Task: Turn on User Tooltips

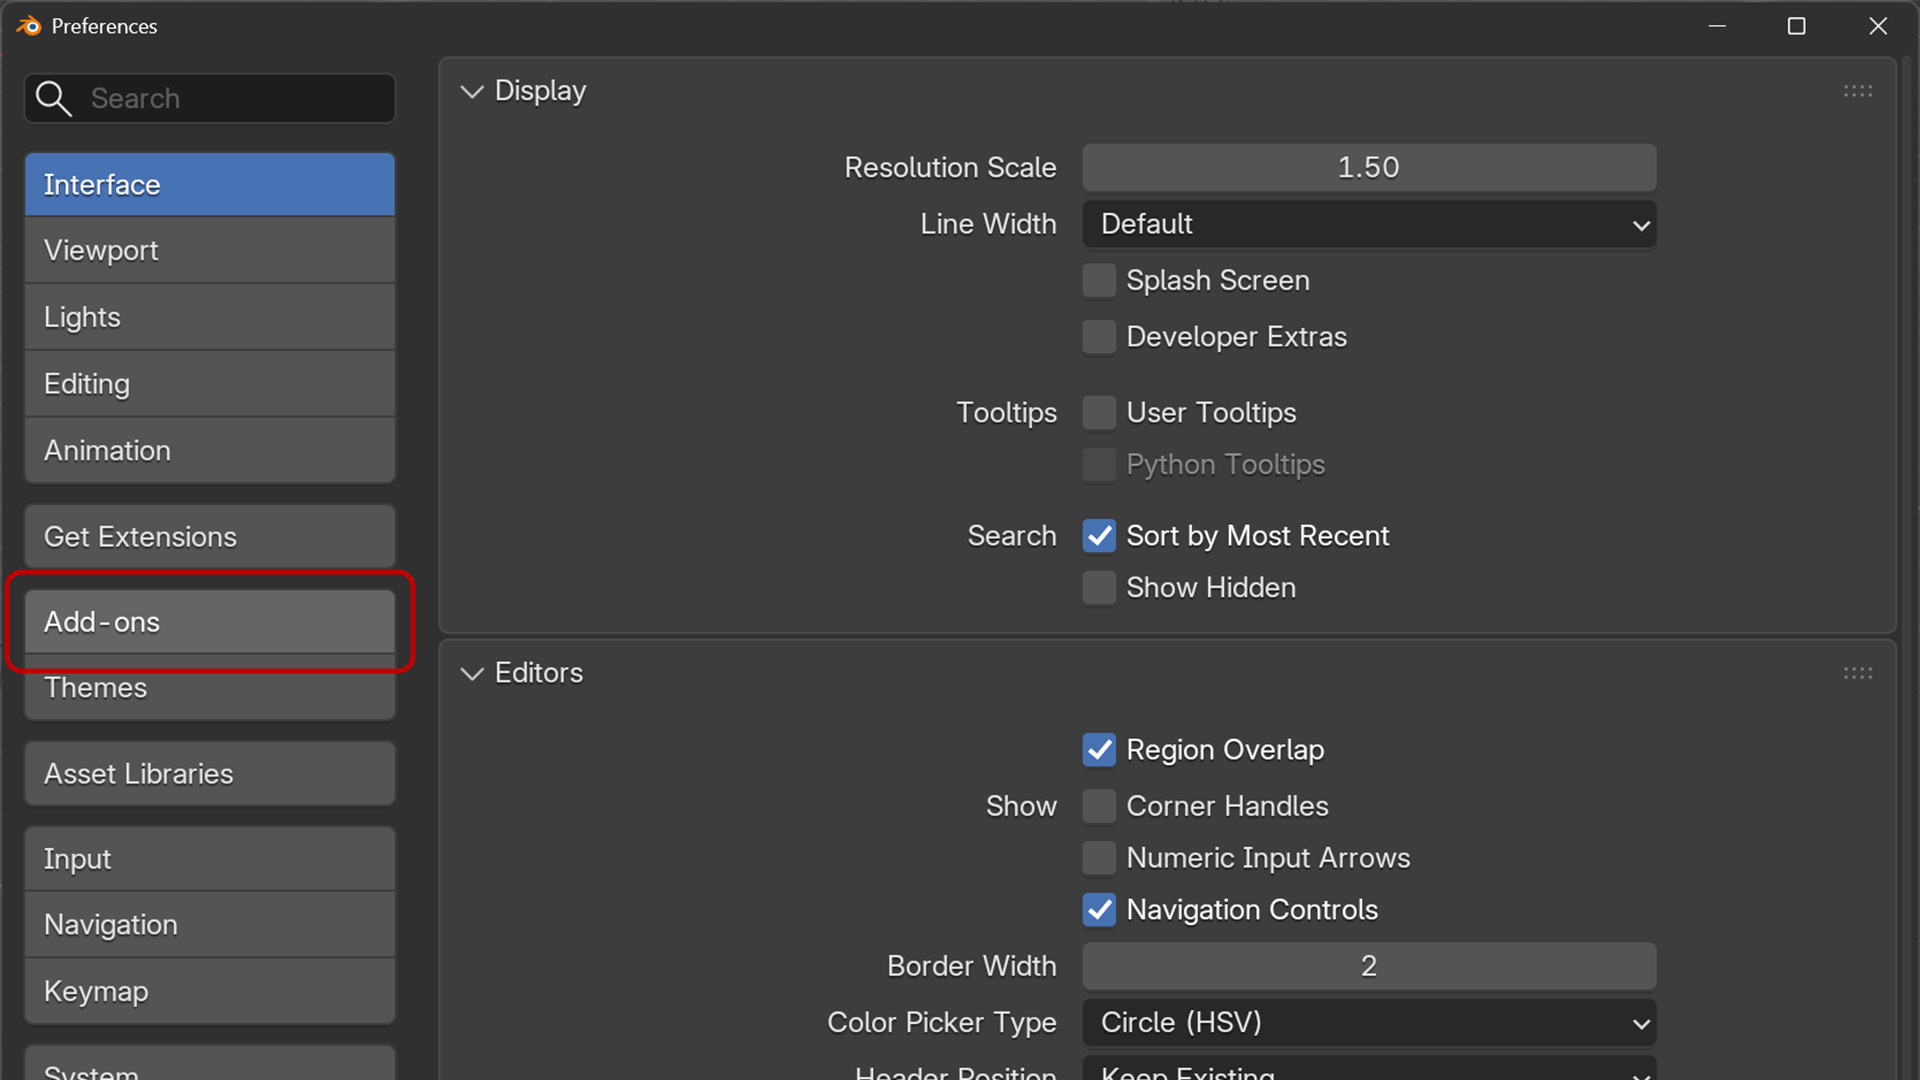Action: coord(1099,413)
